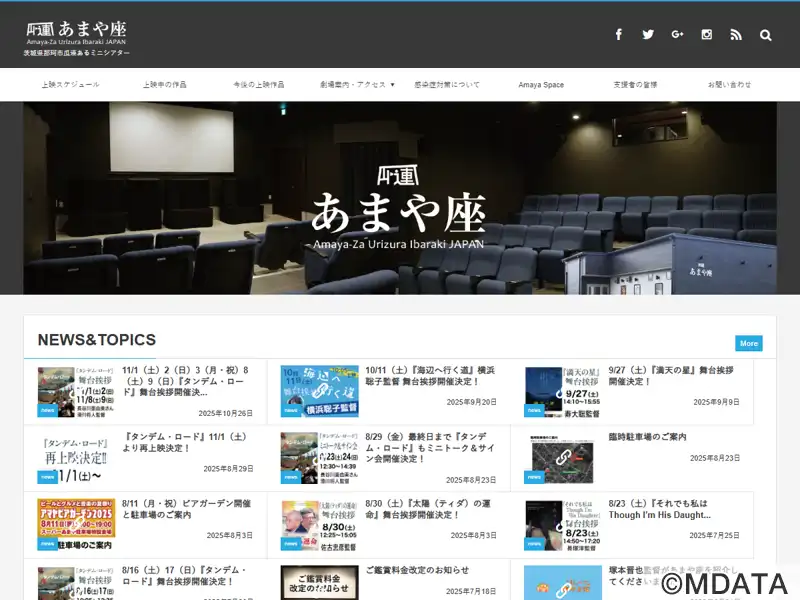This screenshot has height=600, width=800.
Task: Open the 8/11 ビアガーデン開催 article
Action: [x=186, y=509]
